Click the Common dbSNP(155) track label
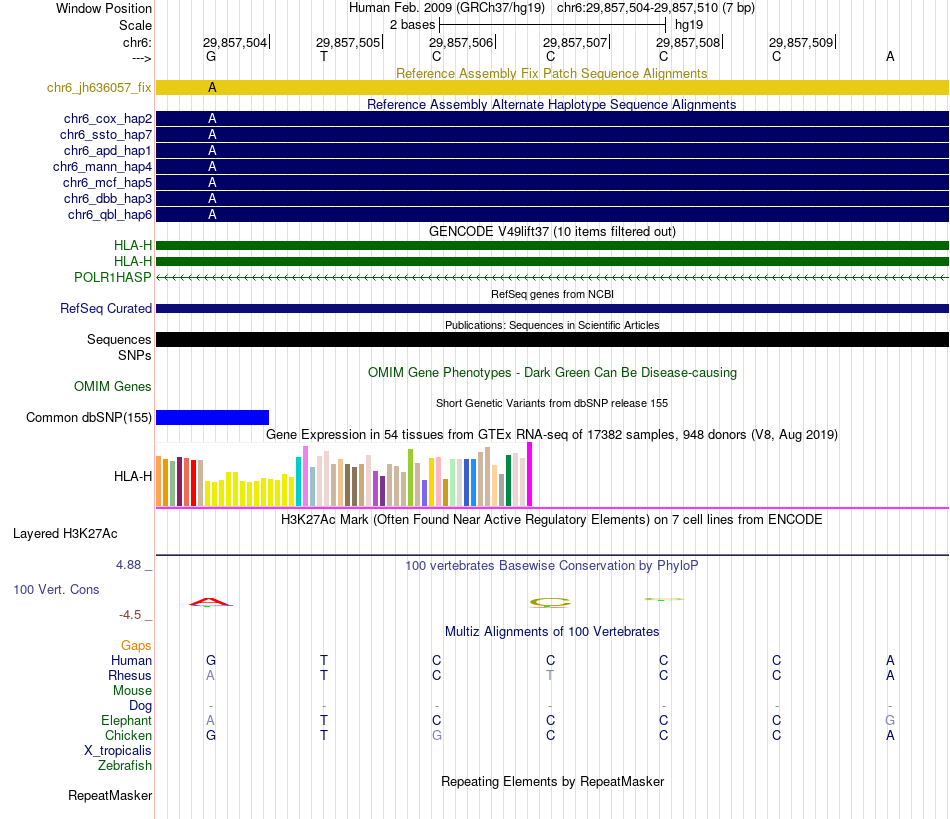 coord(89,417)
